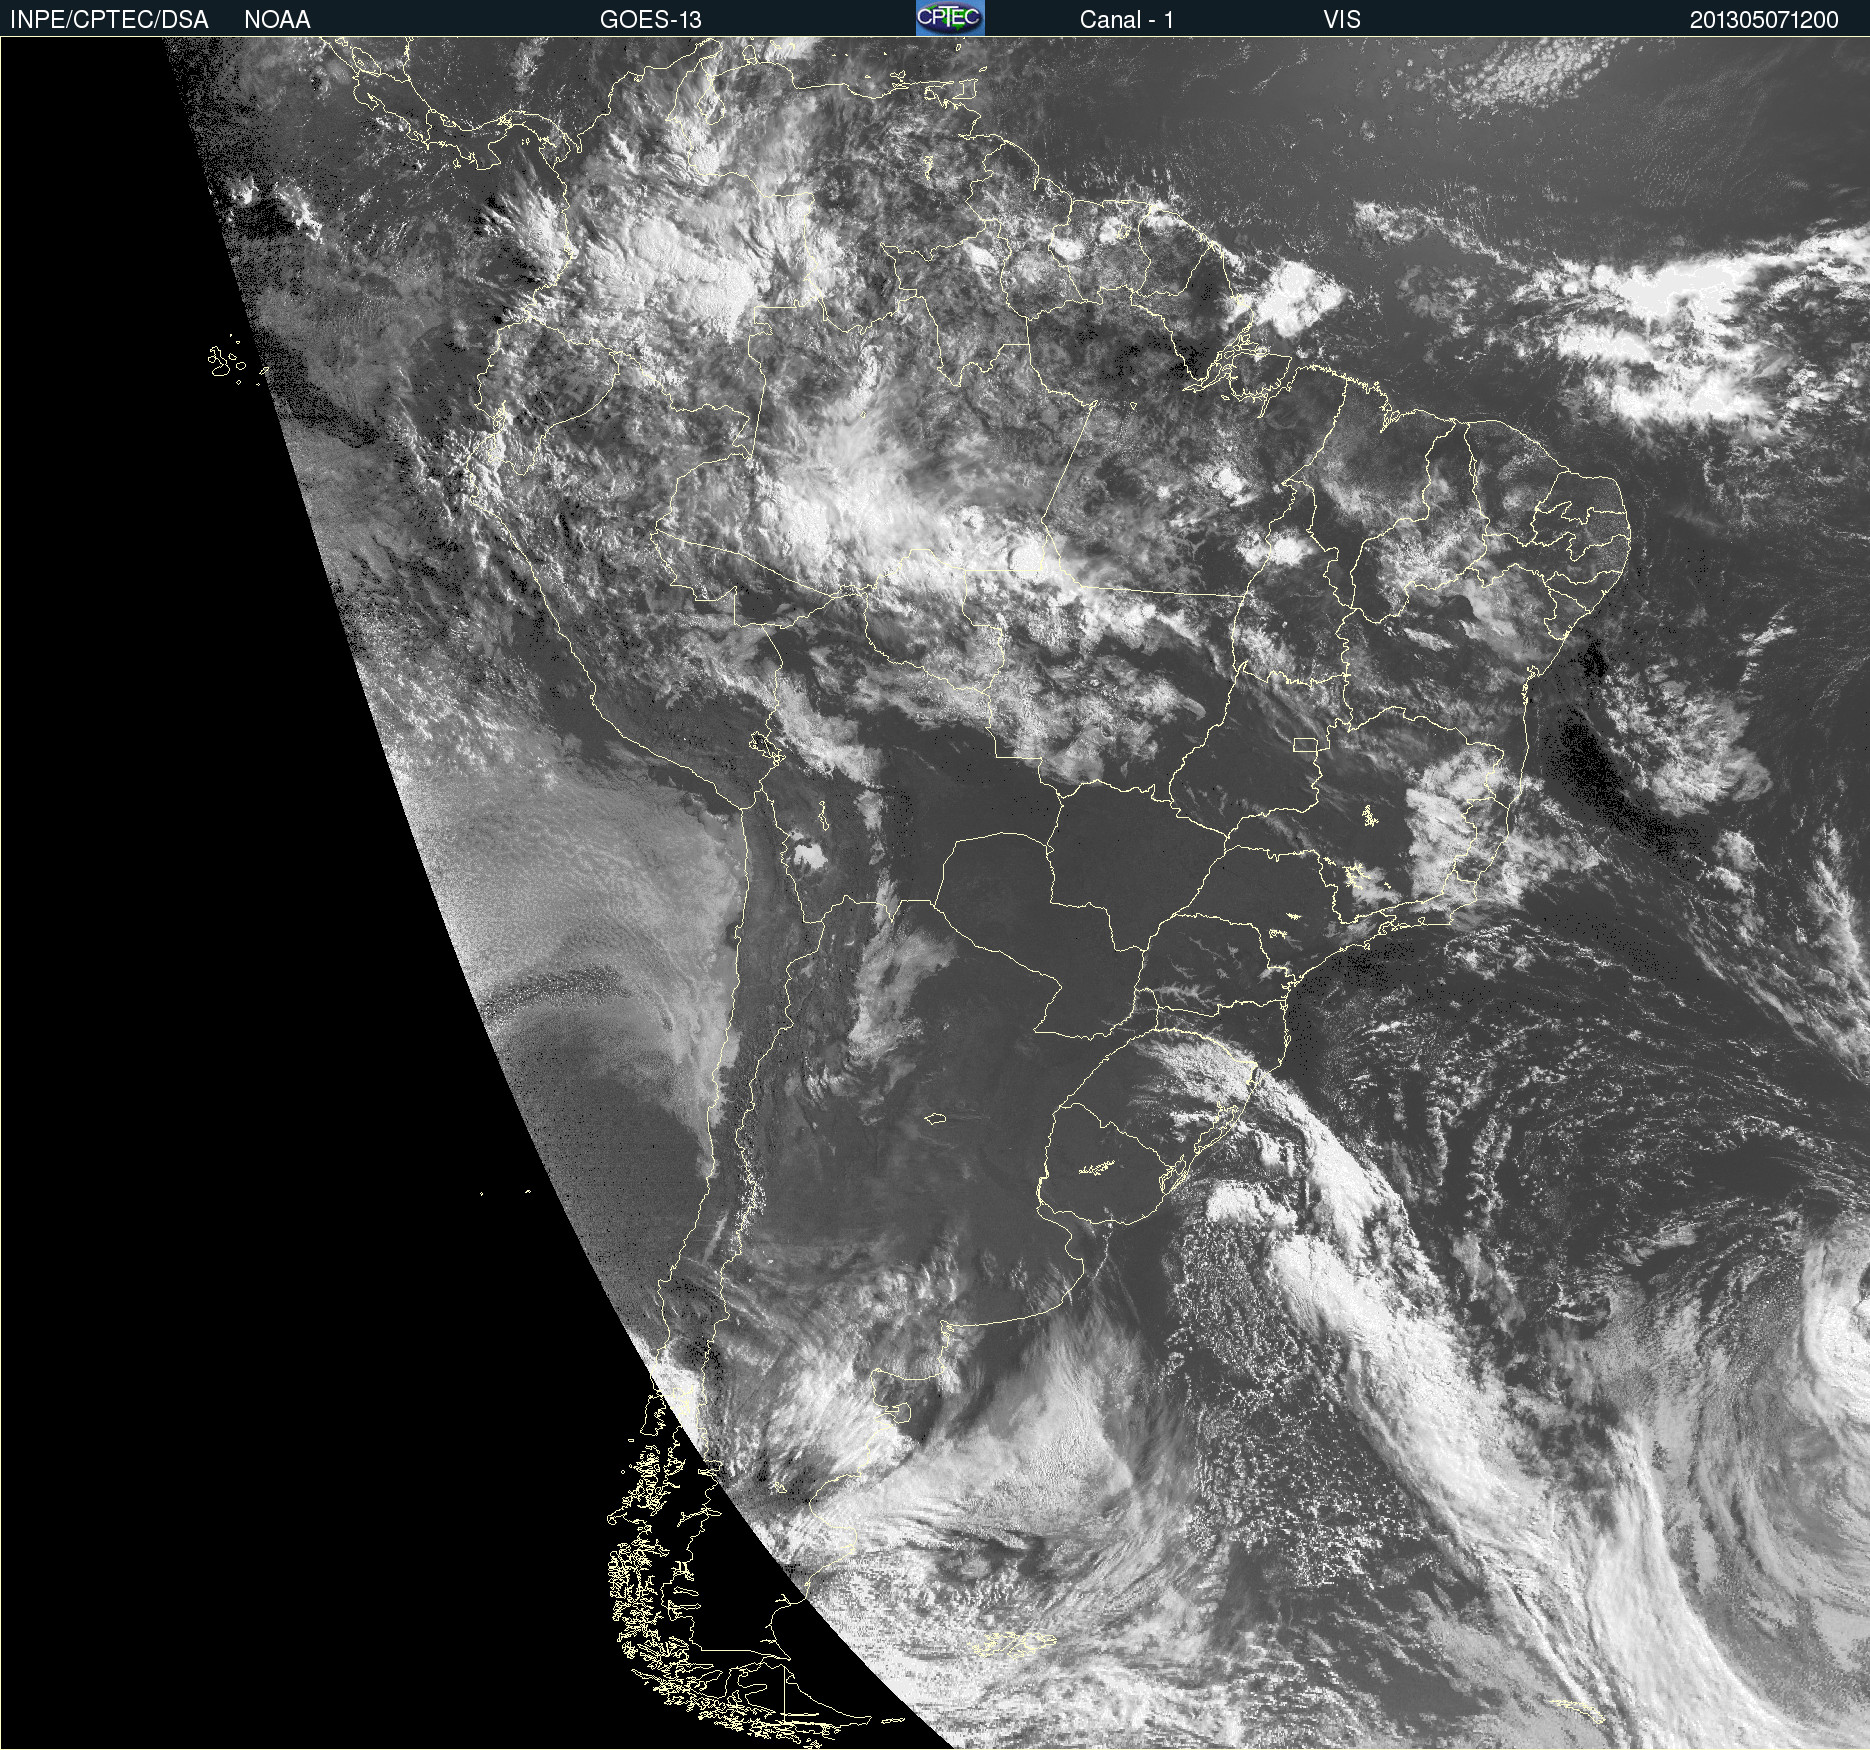This screenshot has width=1870, height=1750.
Task: Select the VIS channel label
Action: pos(1341,19)
